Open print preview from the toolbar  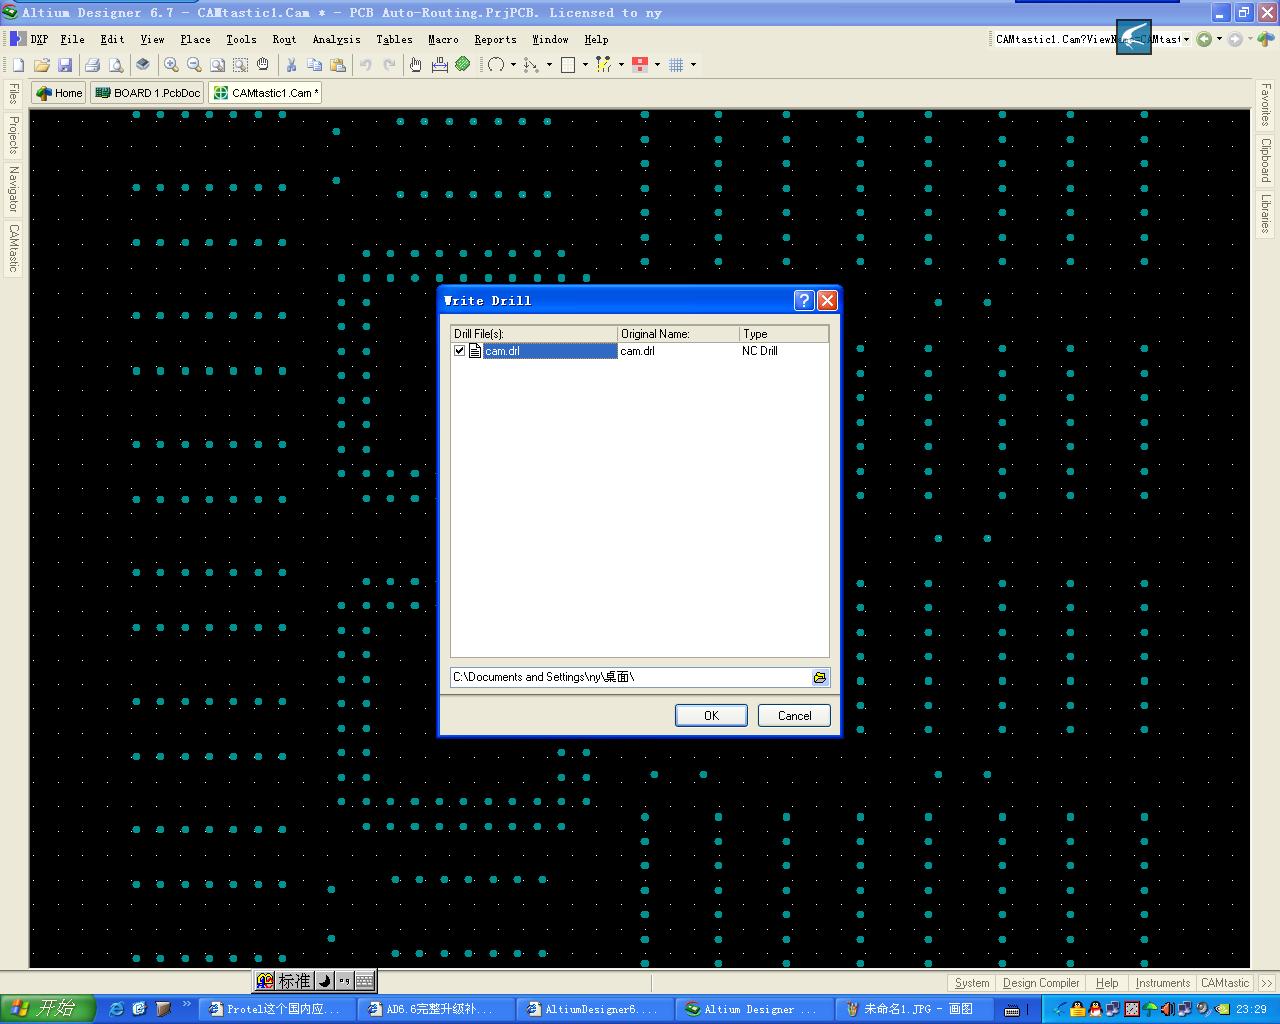tap(116, 65)
